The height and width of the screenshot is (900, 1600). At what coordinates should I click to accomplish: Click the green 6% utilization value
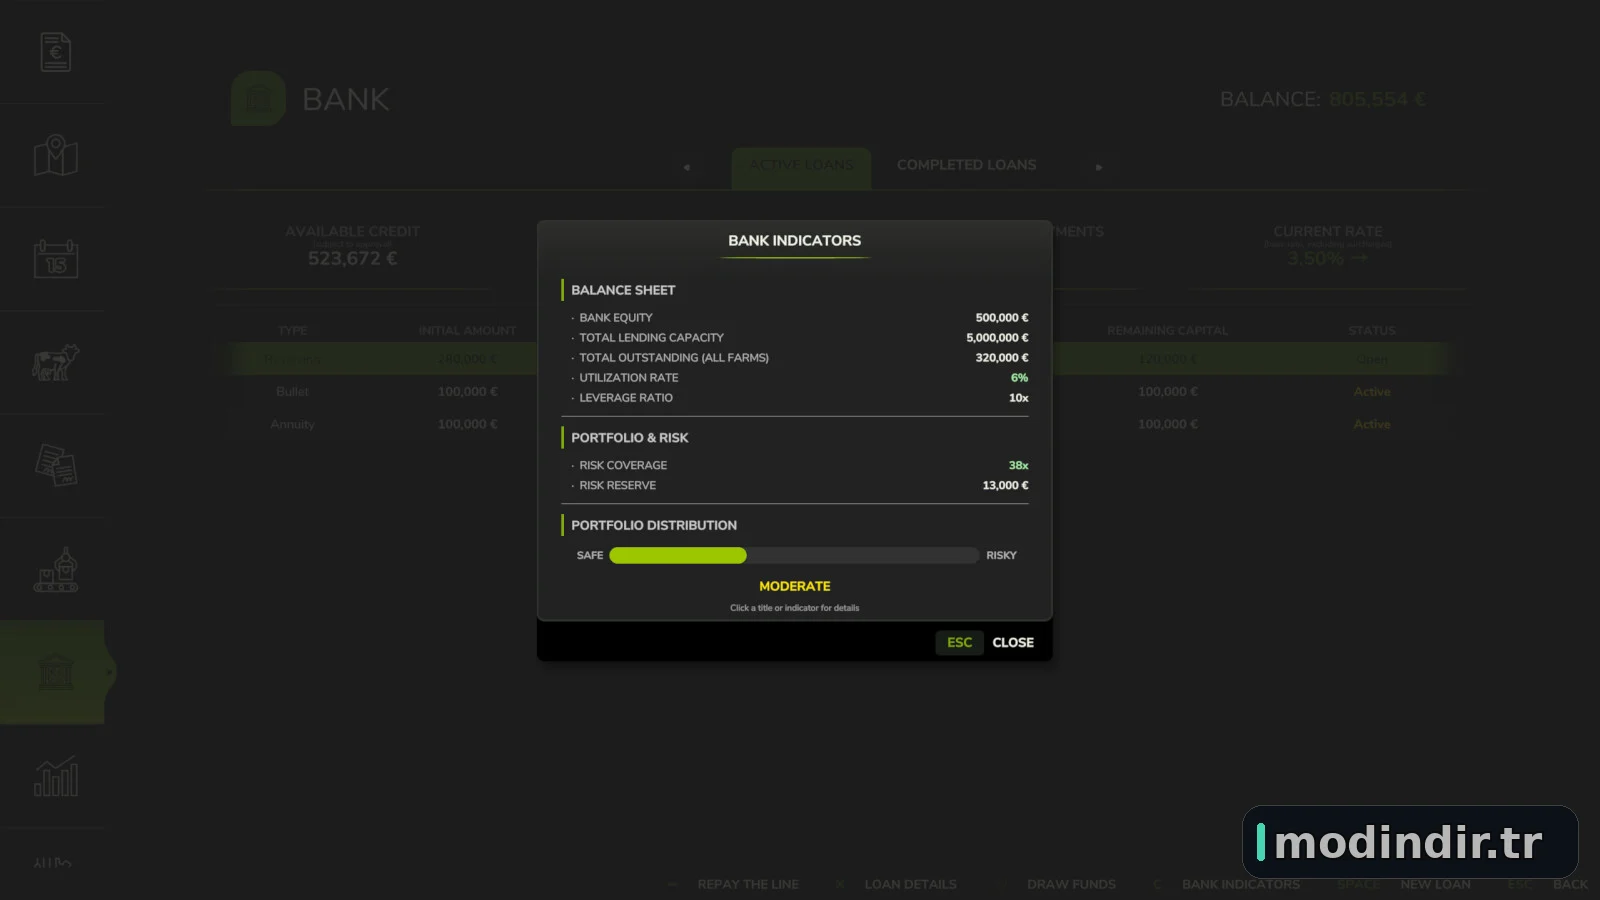(x=1019, y=377)
